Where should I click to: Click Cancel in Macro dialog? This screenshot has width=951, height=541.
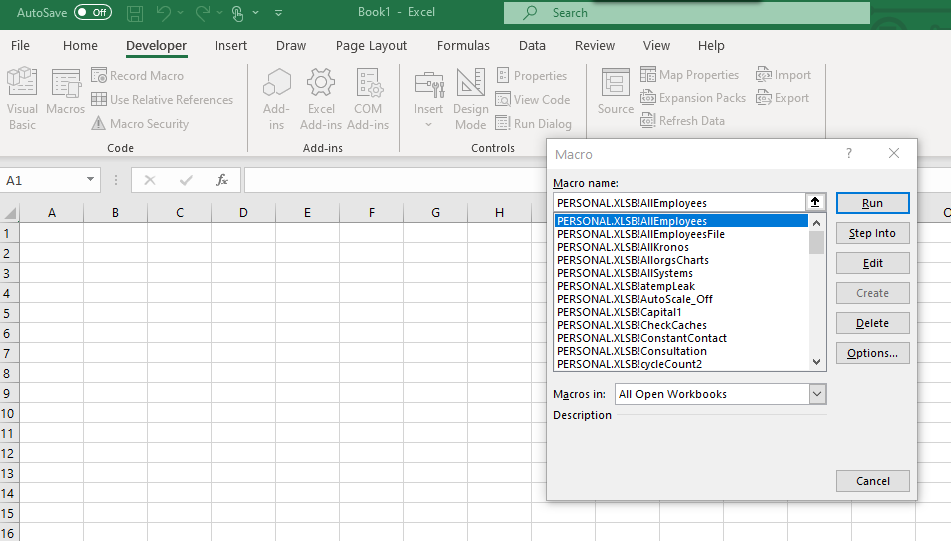(872, 481)
